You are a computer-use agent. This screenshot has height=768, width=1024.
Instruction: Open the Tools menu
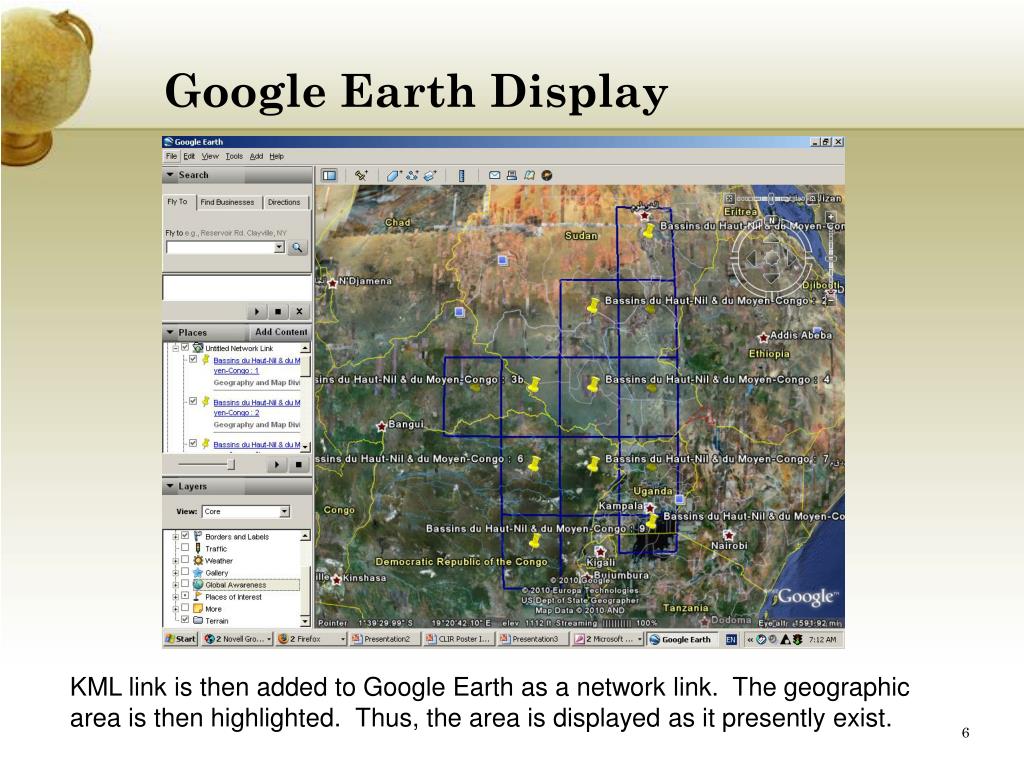point(234,156)
